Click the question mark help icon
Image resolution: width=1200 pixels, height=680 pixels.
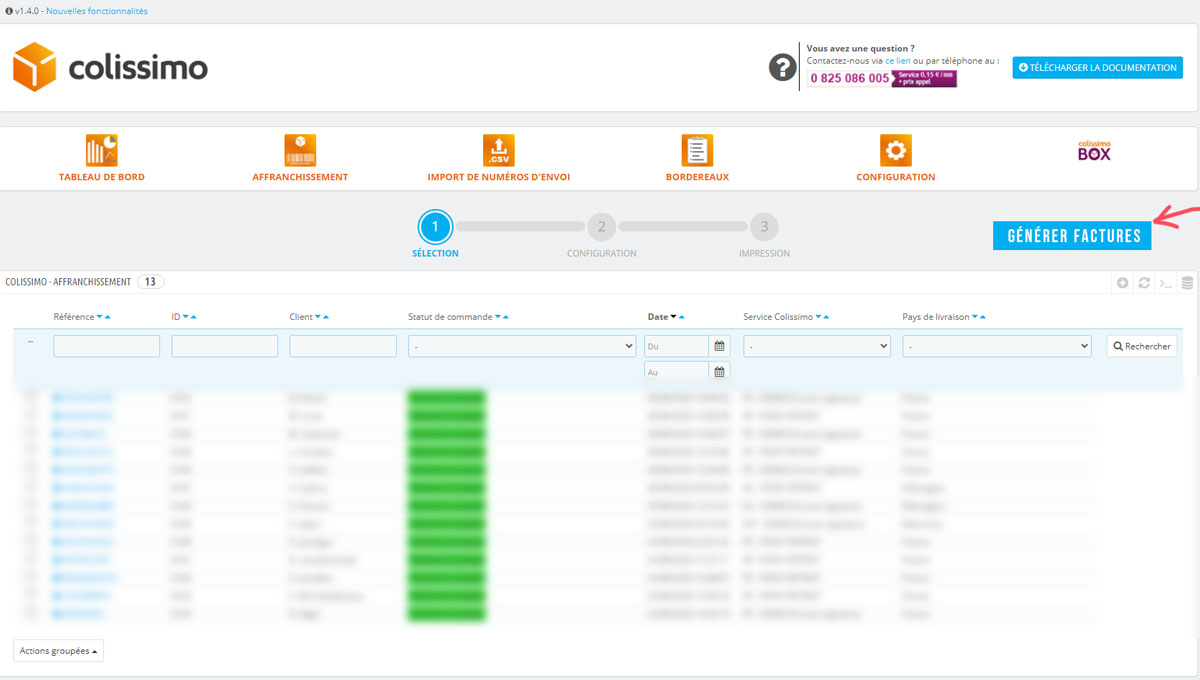click(782, 68)
